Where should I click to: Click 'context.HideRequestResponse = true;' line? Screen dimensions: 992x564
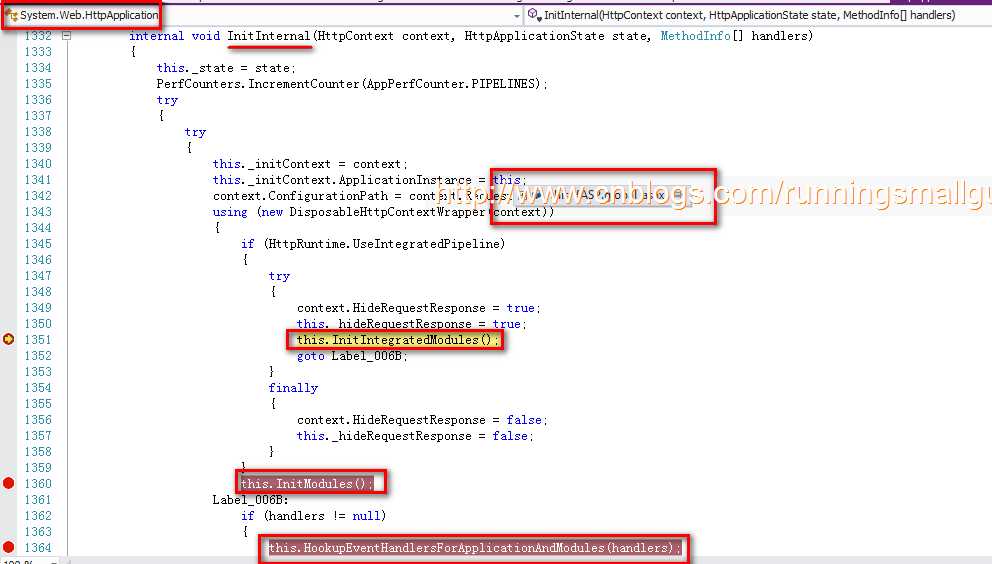(419, 308)
